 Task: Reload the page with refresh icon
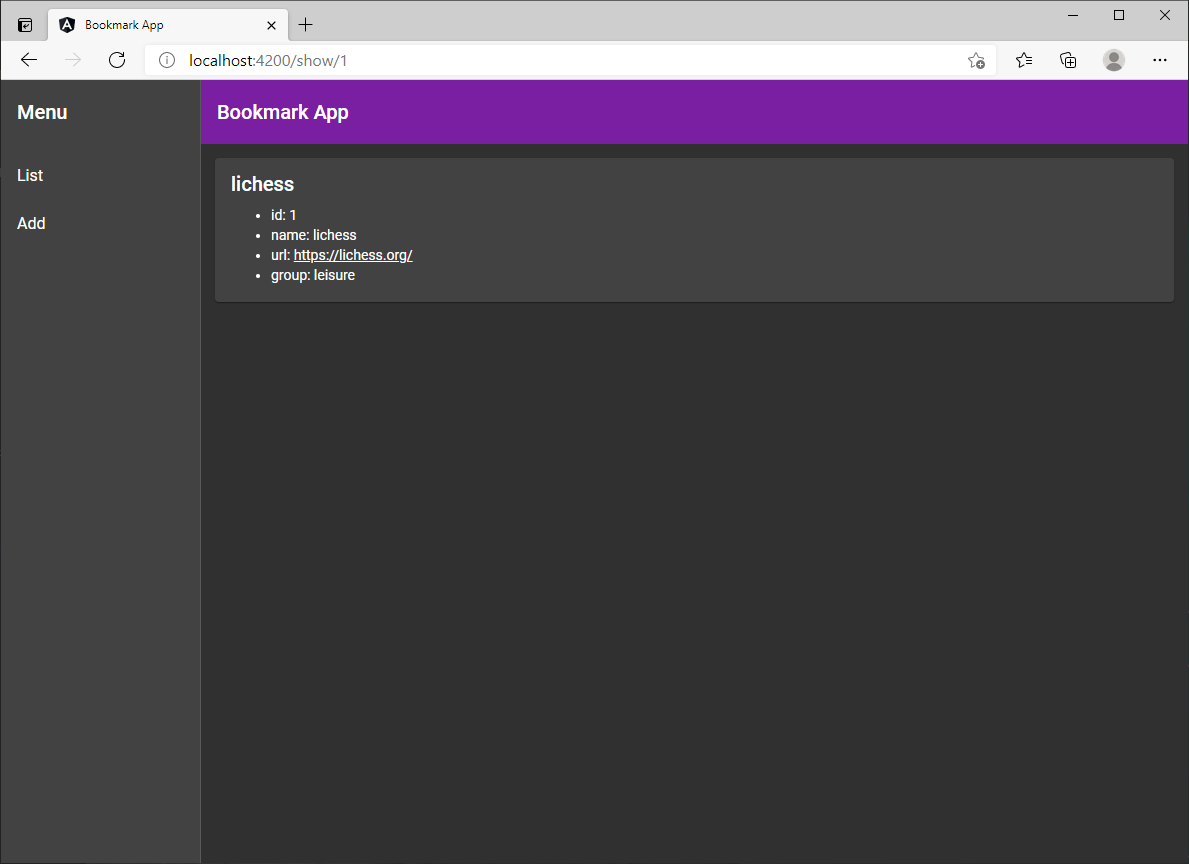(117, 60)
